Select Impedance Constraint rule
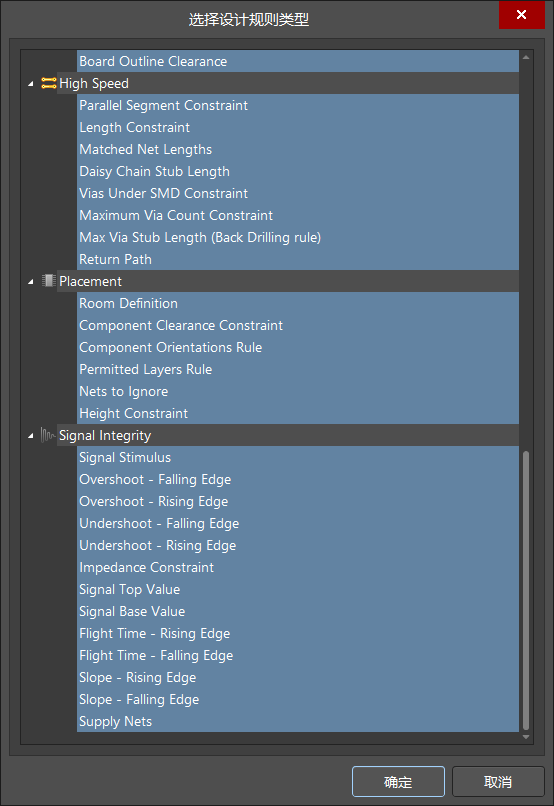The height and width of the screenshot is (806, 554). coord(298,567)
